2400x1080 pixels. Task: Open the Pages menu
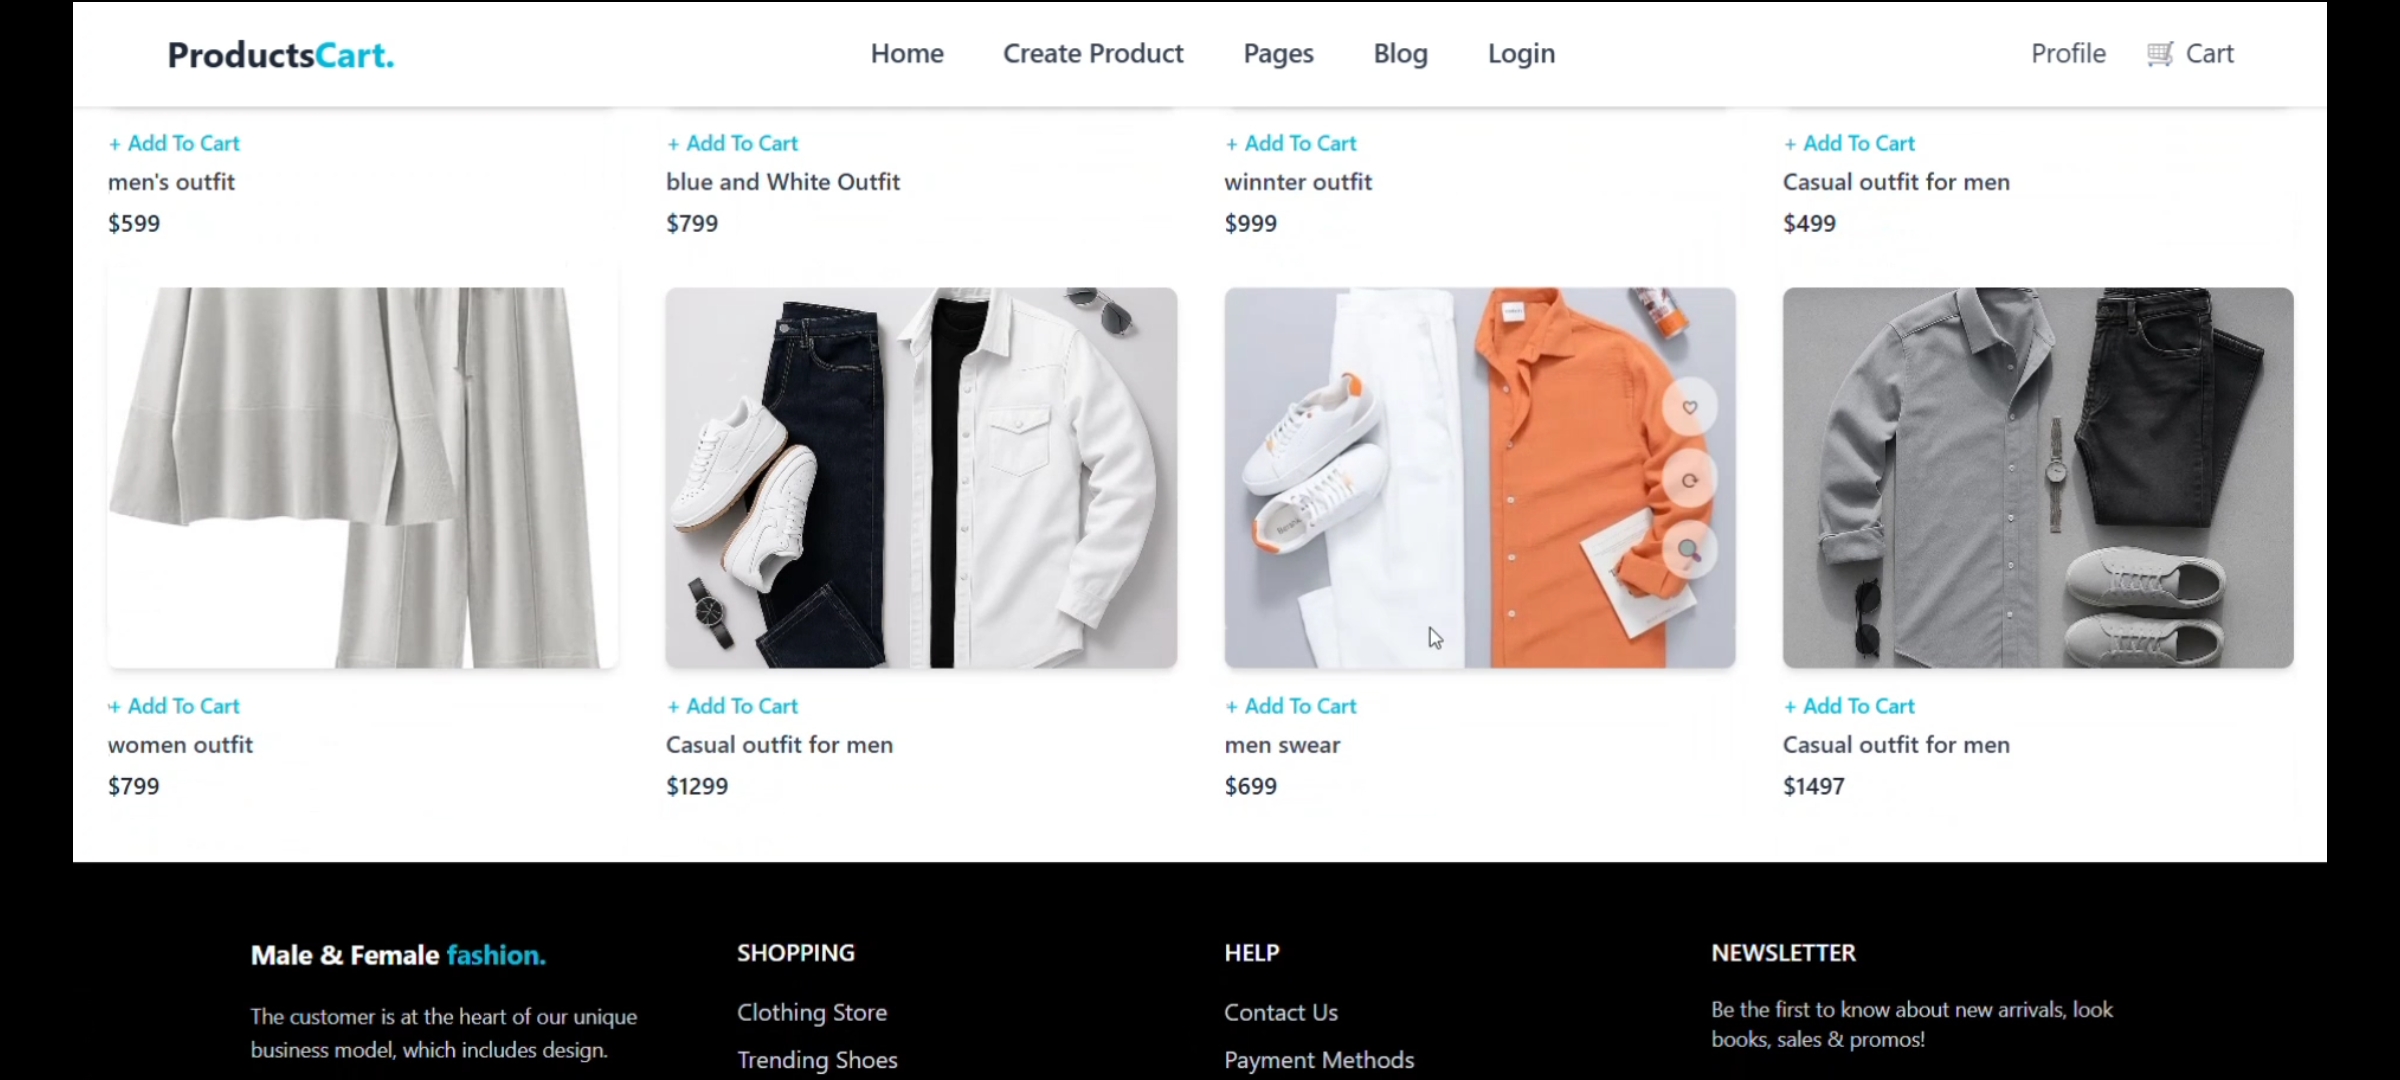pyautogui.click(x=1278, y=54)
